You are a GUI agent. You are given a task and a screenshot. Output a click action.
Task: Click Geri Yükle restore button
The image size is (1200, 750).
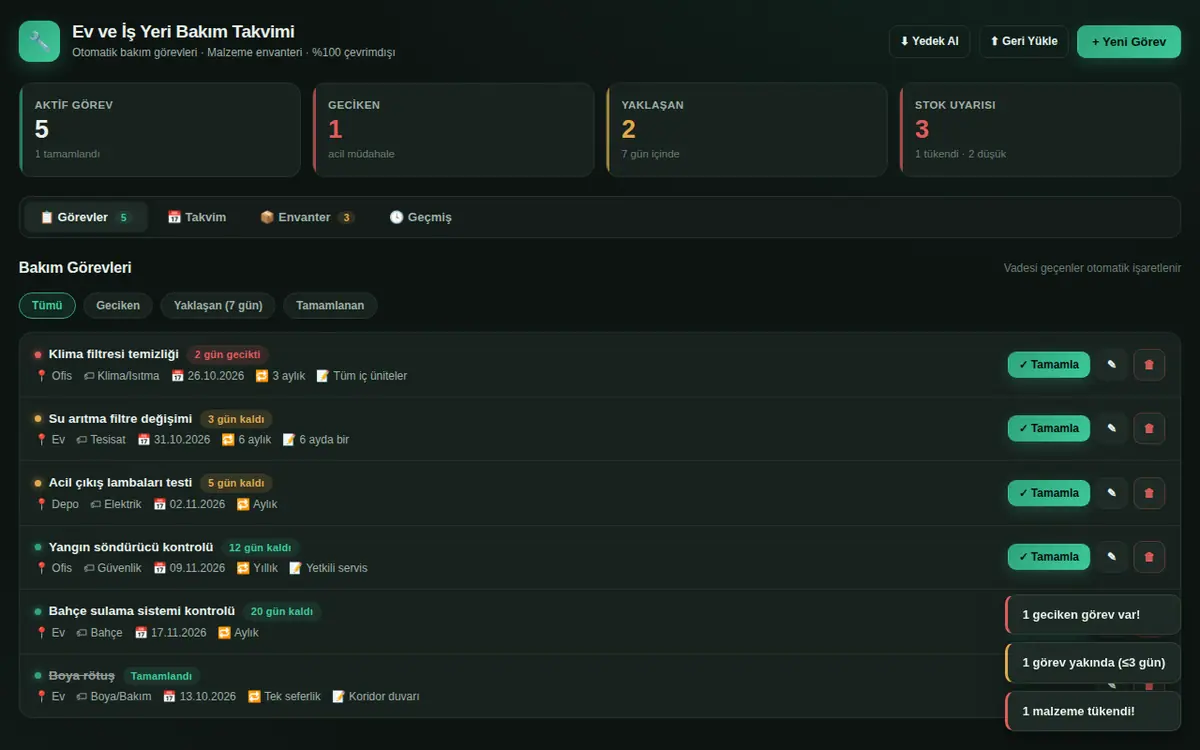1024,42
